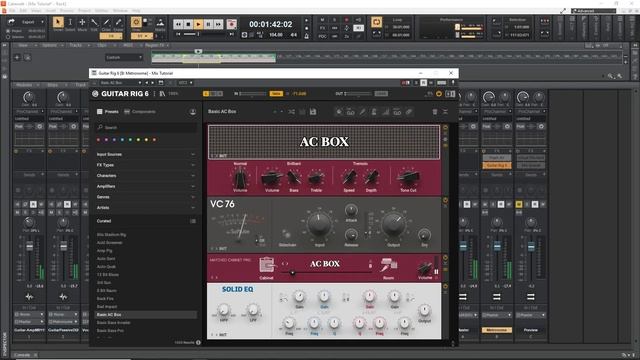
Task: Collapse all rack components icon
Action: (445, 111)
